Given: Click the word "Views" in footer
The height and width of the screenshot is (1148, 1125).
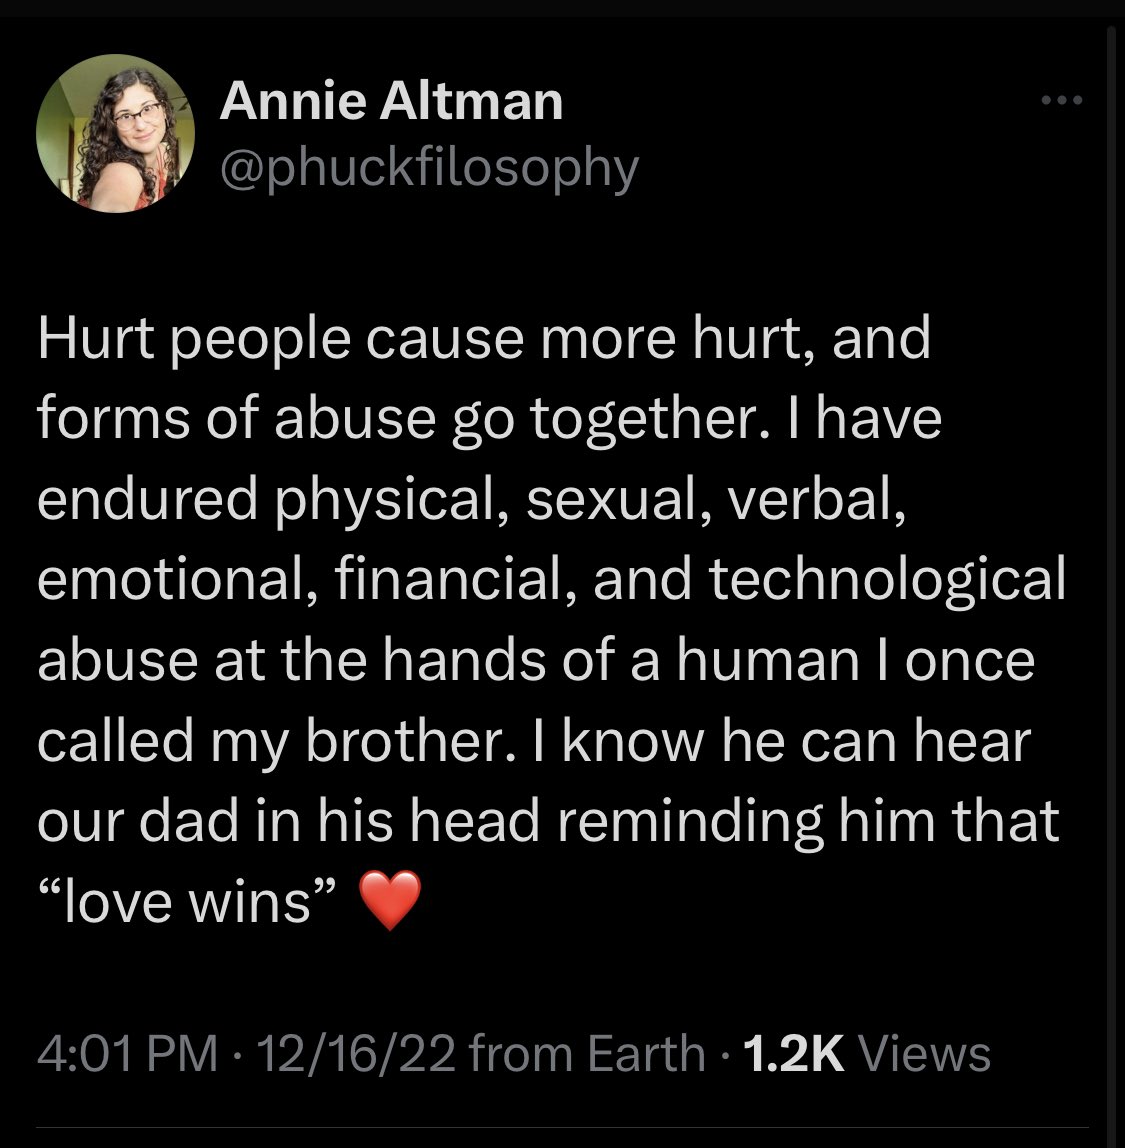Looking at the screenshot, I should [924, 1055].
